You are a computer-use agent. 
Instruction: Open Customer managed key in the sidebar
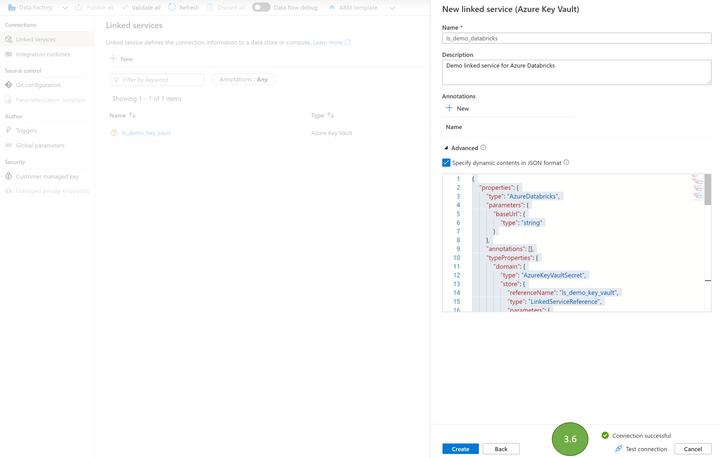(47, 176)
